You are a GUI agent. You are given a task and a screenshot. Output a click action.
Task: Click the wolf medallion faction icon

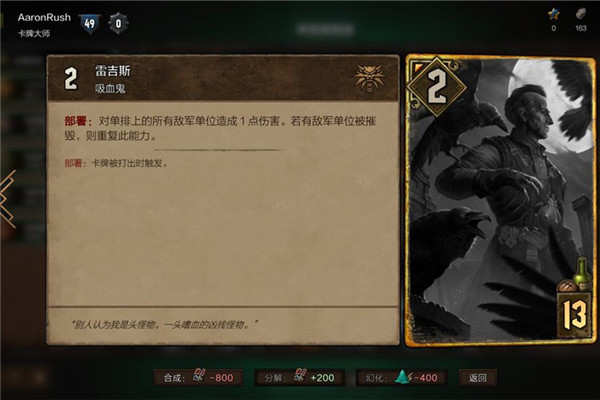pos(369,78)
